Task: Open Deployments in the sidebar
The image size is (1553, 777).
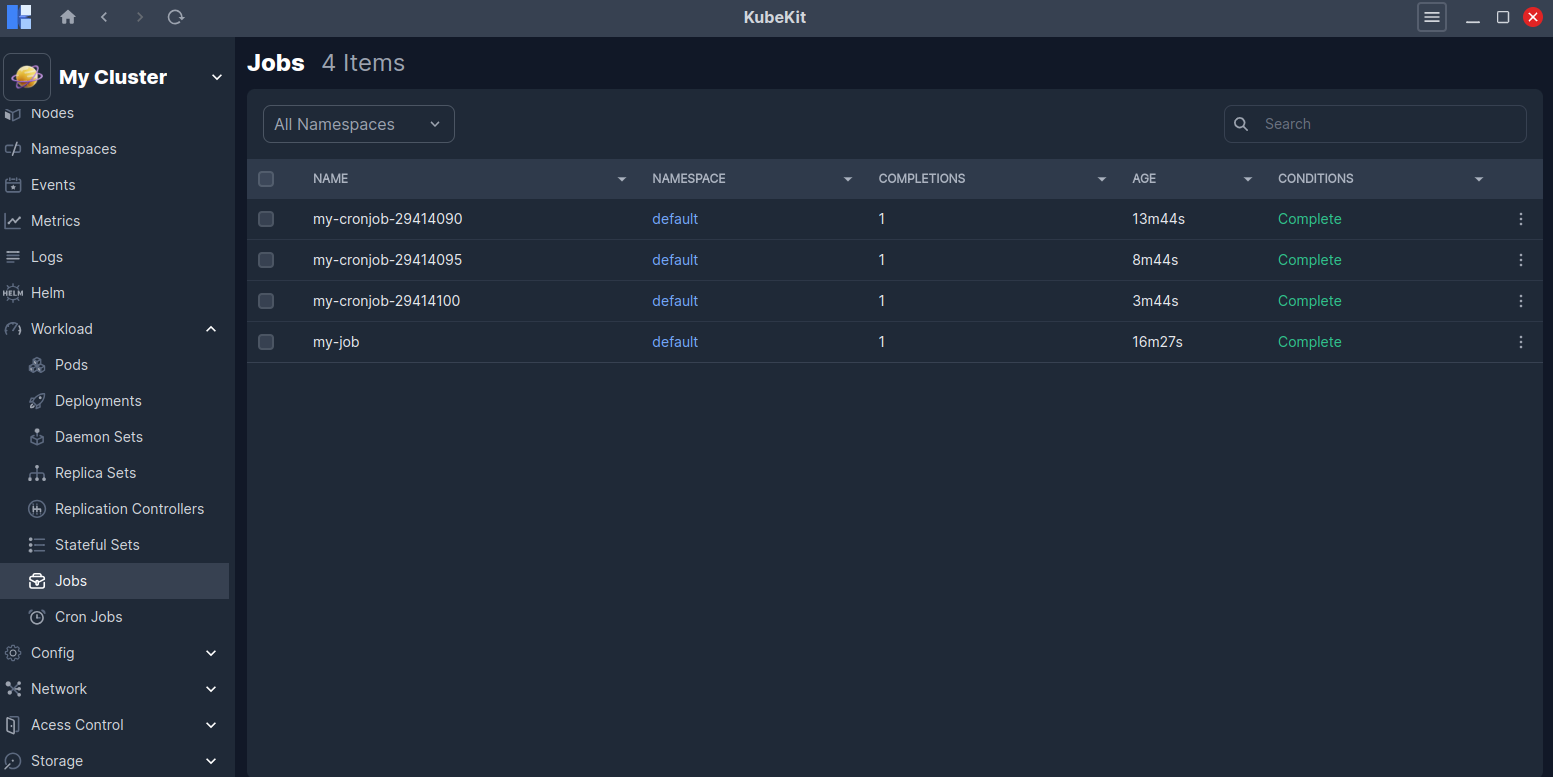Action: 98,401
